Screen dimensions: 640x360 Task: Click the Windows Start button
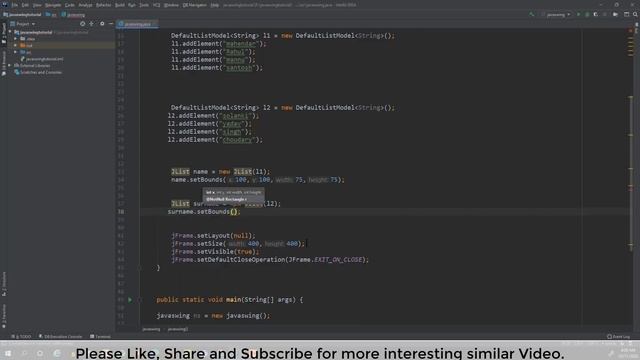8,353
